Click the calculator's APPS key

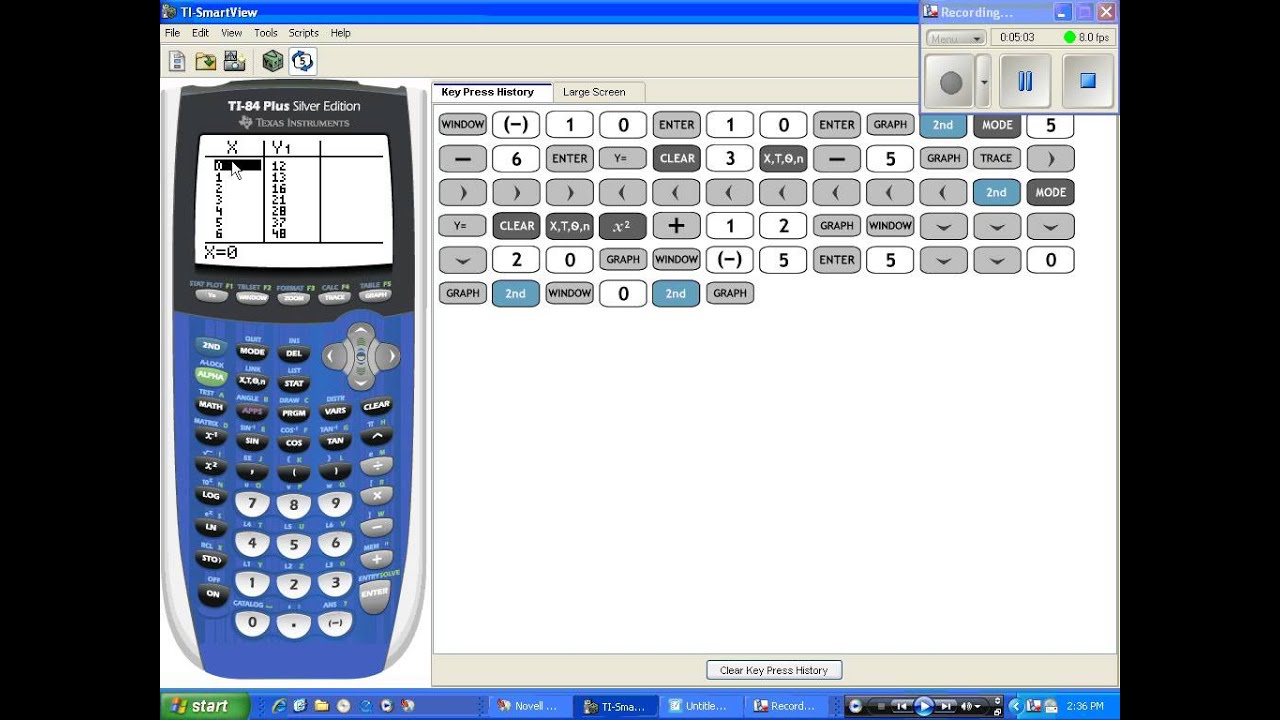tap(252, 411)
